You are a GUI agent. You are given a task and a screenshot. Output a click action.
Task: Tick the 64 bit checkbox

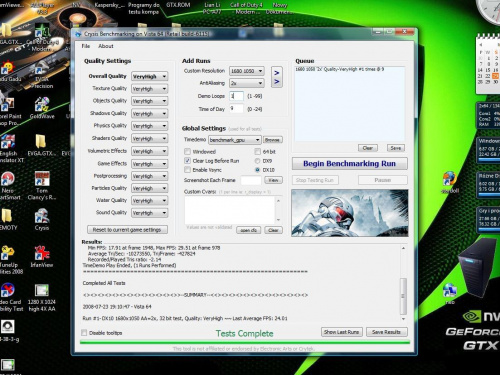pyautogui.click(x=257, y=152)
